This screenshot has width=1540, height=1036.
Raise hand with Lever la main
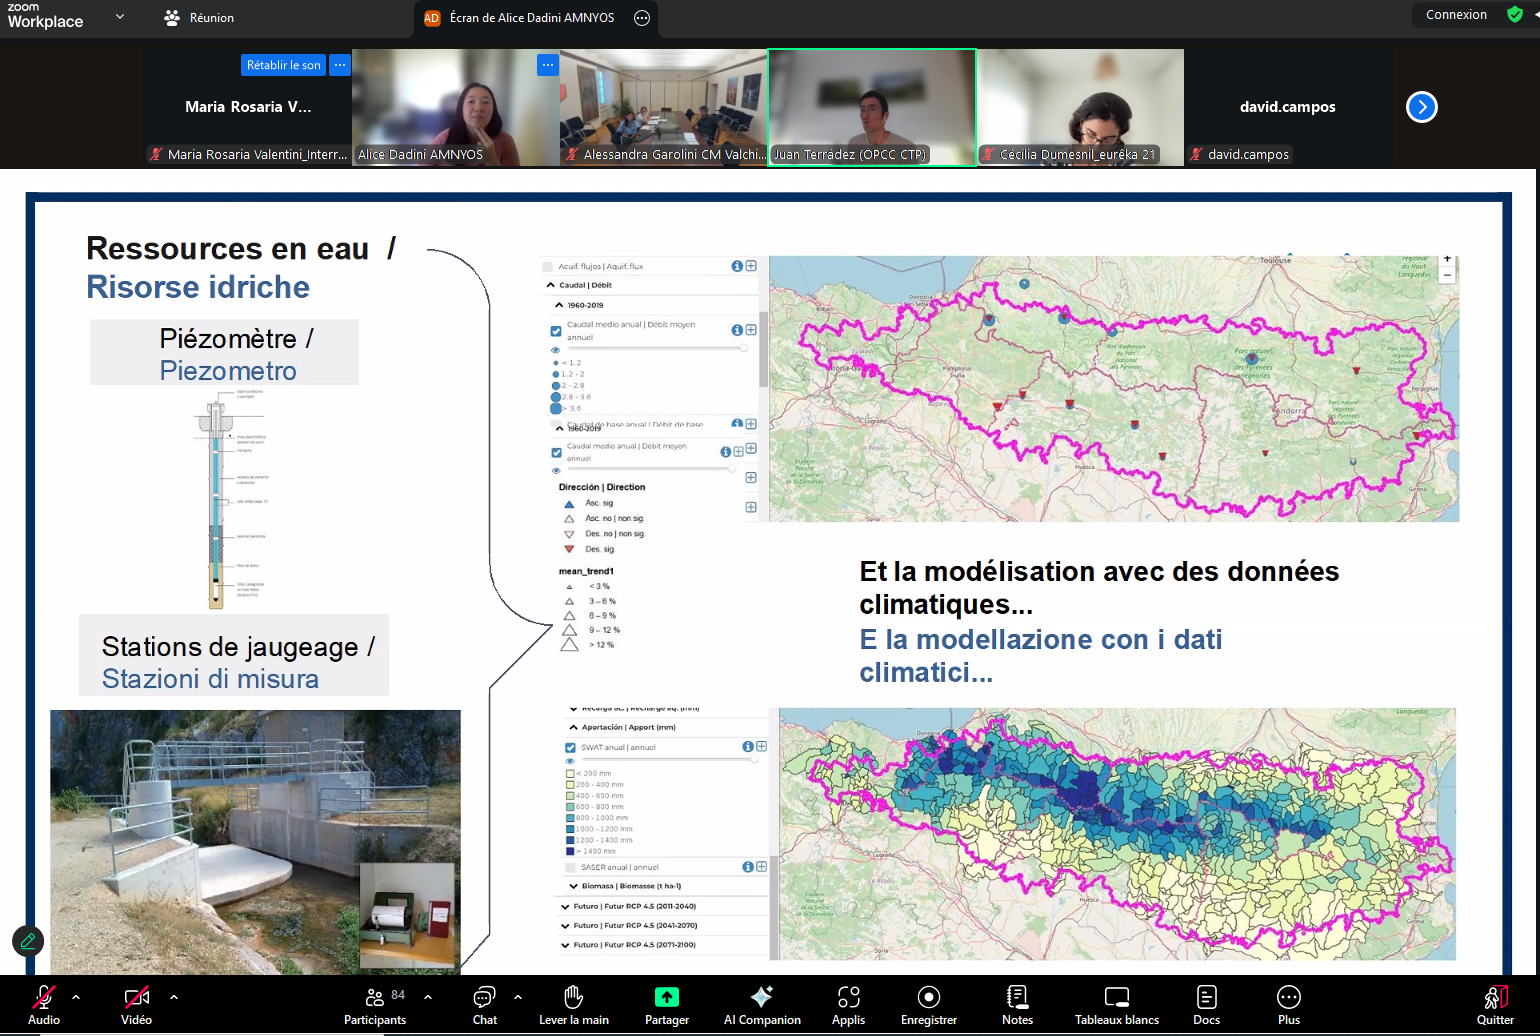click(x=573, y=1004)
